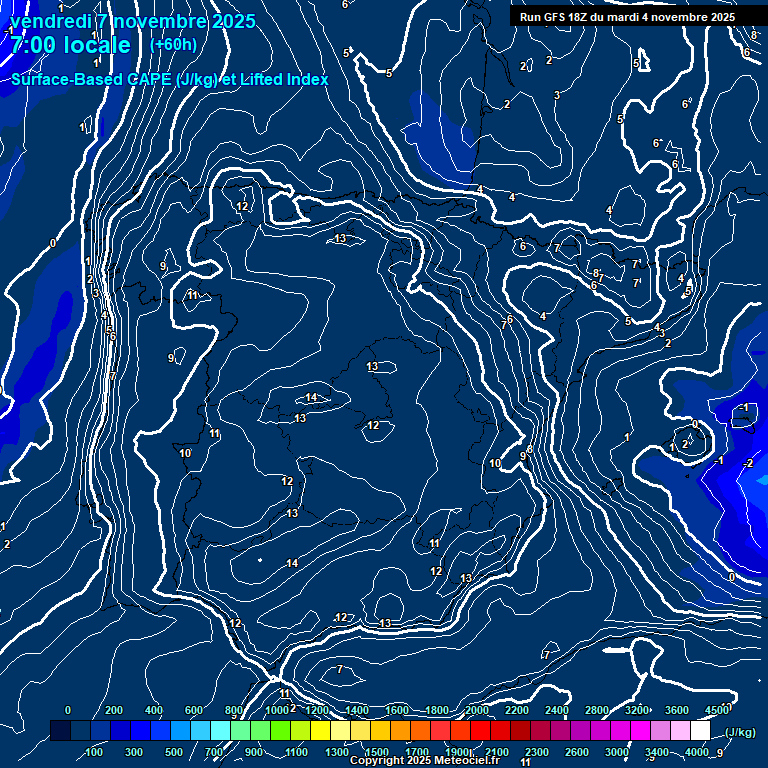Click the legend value '1500'

click(377, 752)
